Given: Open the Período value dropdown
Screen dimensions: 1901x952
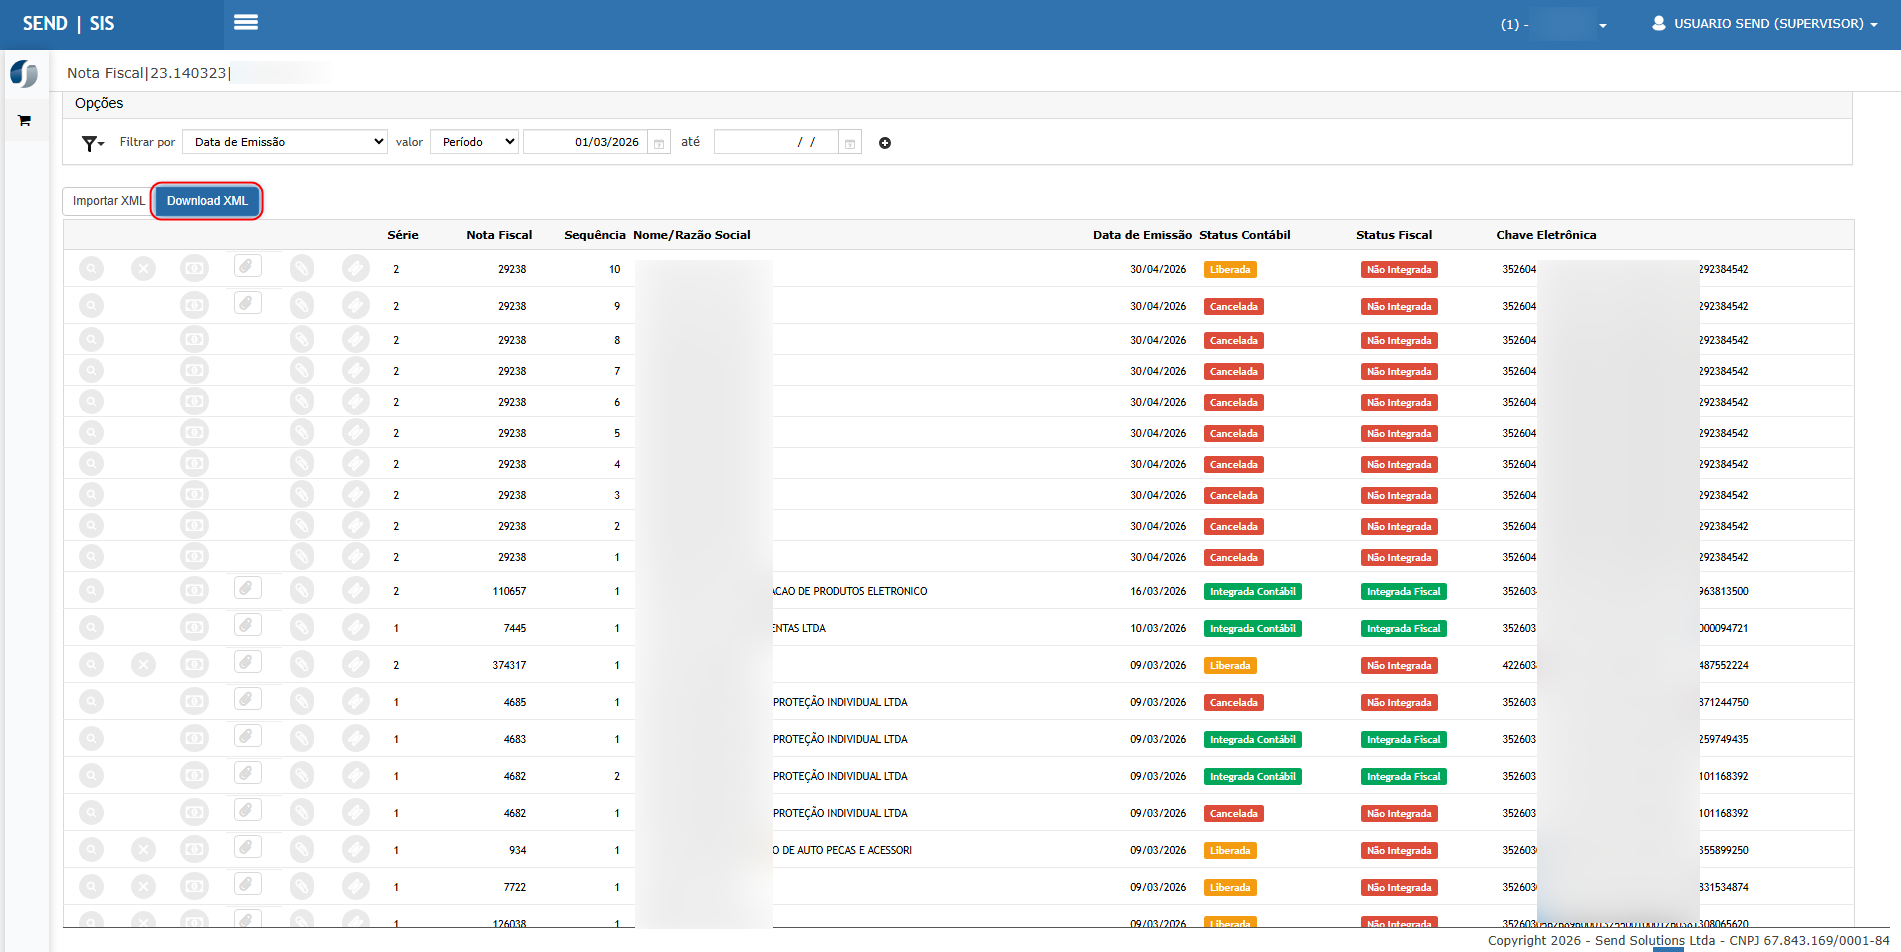Looking at the screenshot, I should pos(474,142).
